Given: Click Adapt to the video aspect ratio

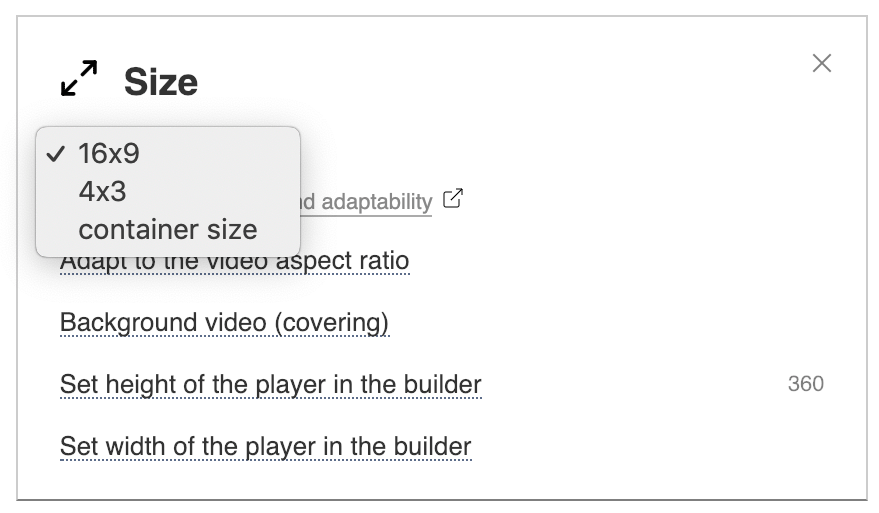Looking at the screenshot, I should [235, 261].
